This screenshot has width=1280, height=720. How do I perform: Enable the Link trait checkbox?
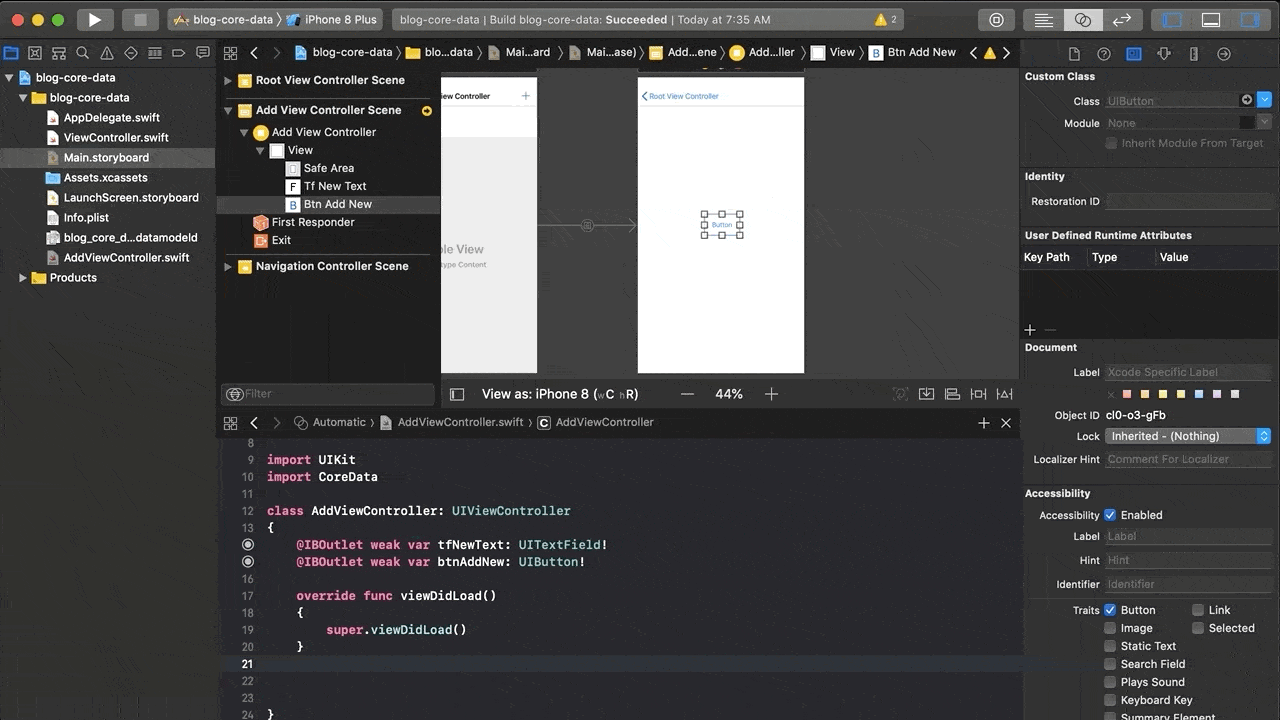[x=1198, y=610]
